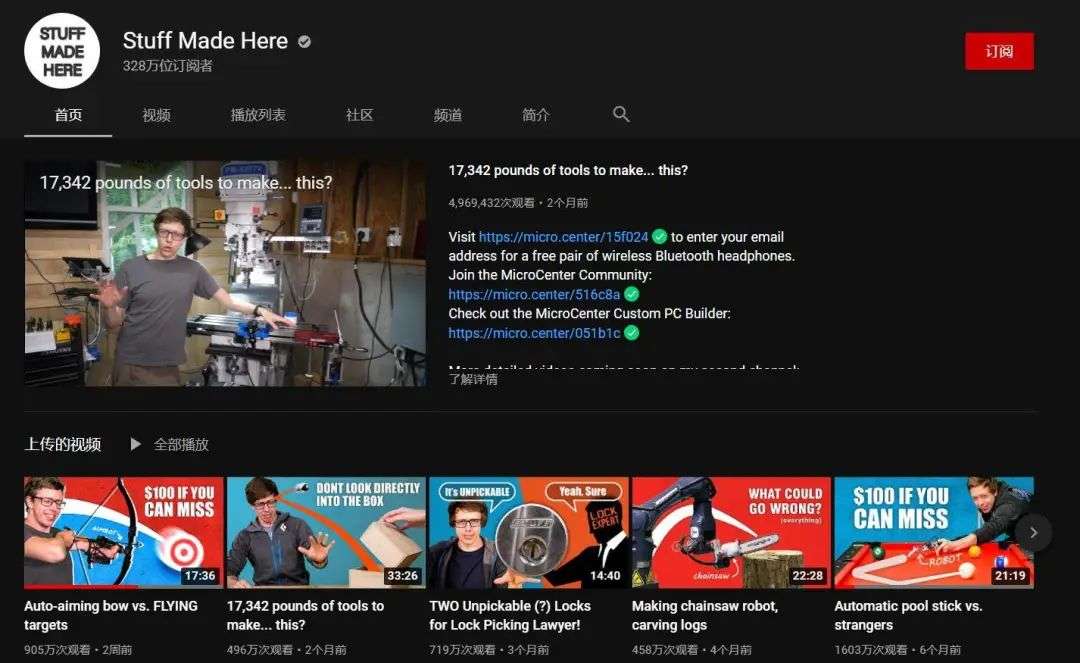This screenshot has height=663, width=1080.
Task: Open Auto-aiming bow vs. FLYING targets thumbnail
Action: click(x=124, y=532)
